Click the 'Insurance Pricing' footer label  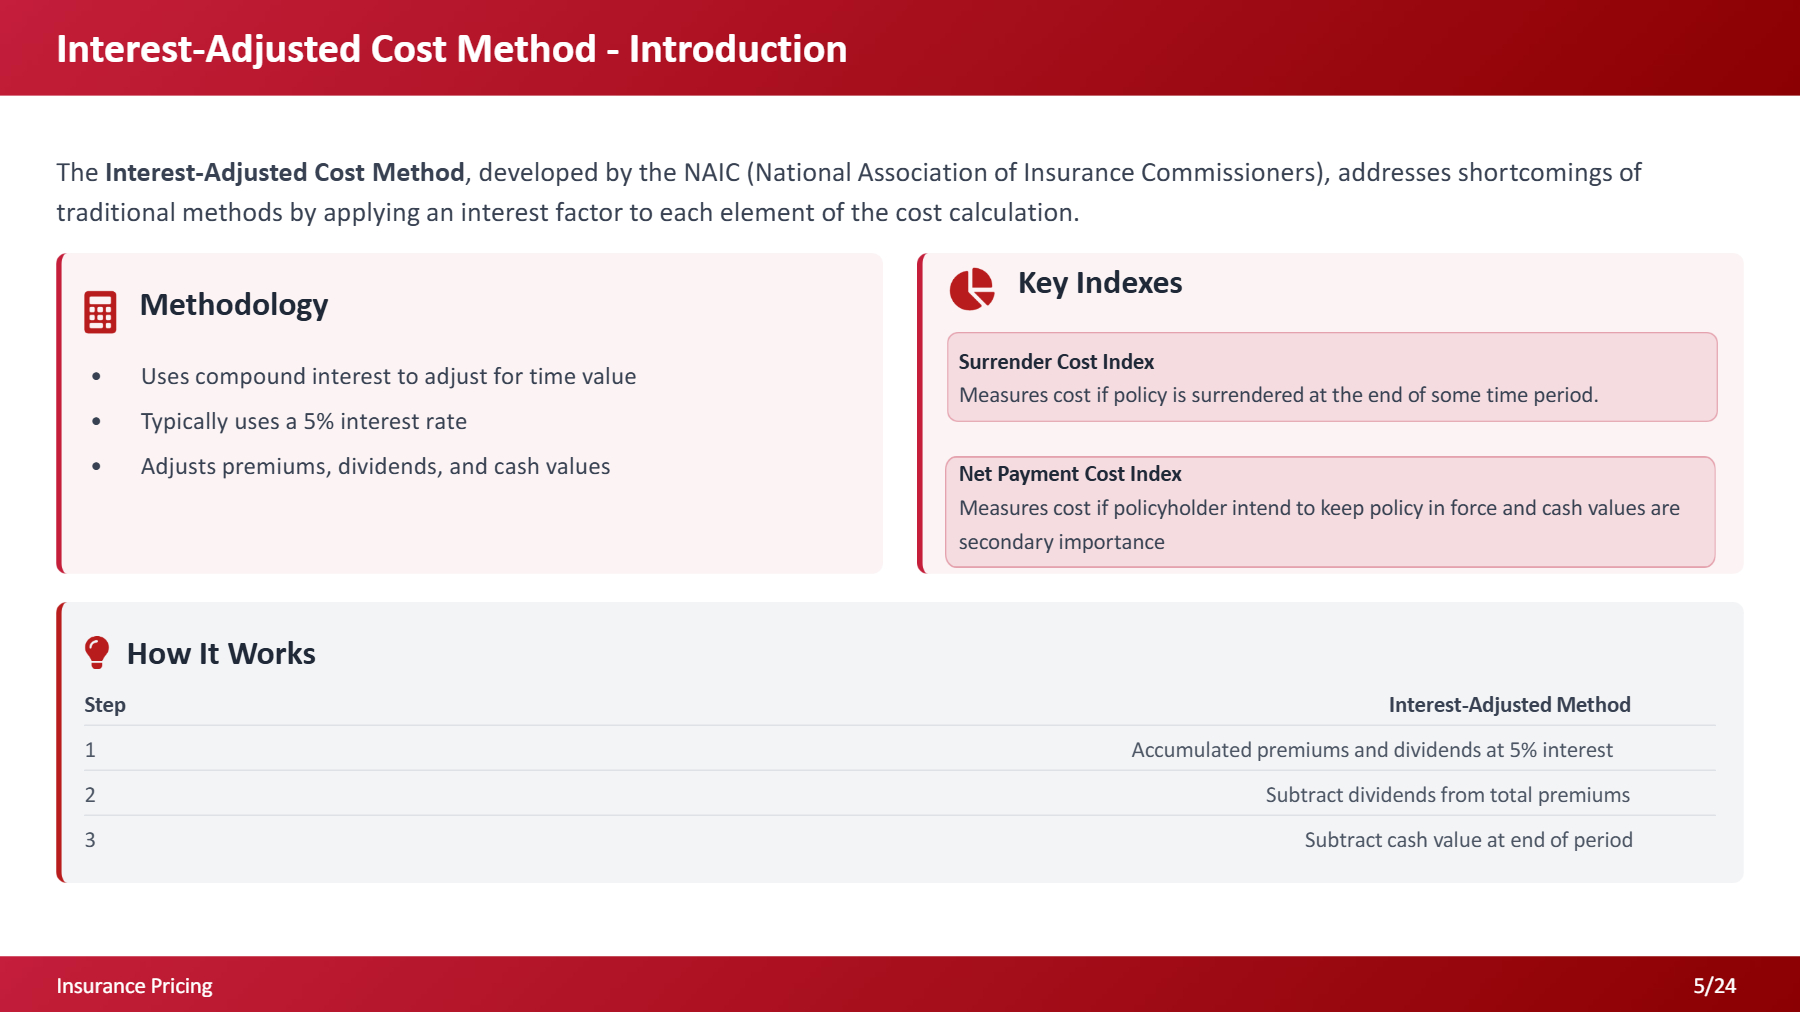click(x=134, y=986)
